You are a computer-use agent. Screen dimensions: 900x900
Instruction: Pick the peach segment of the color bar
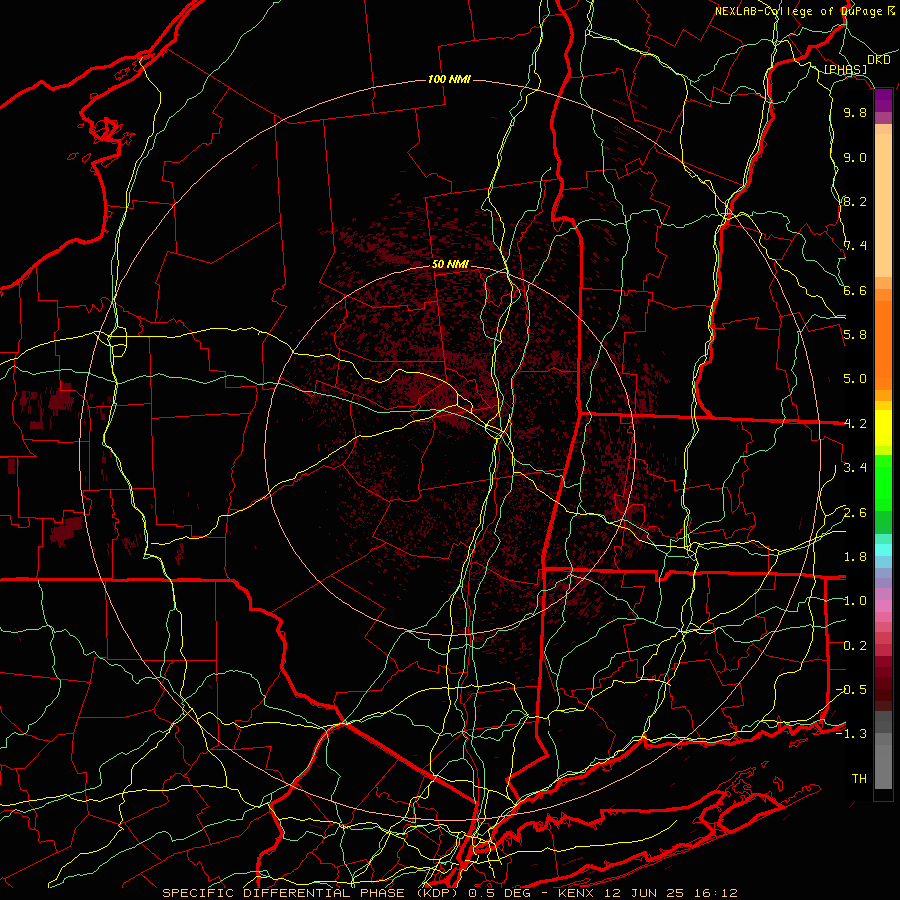click(x=883, y=207)
